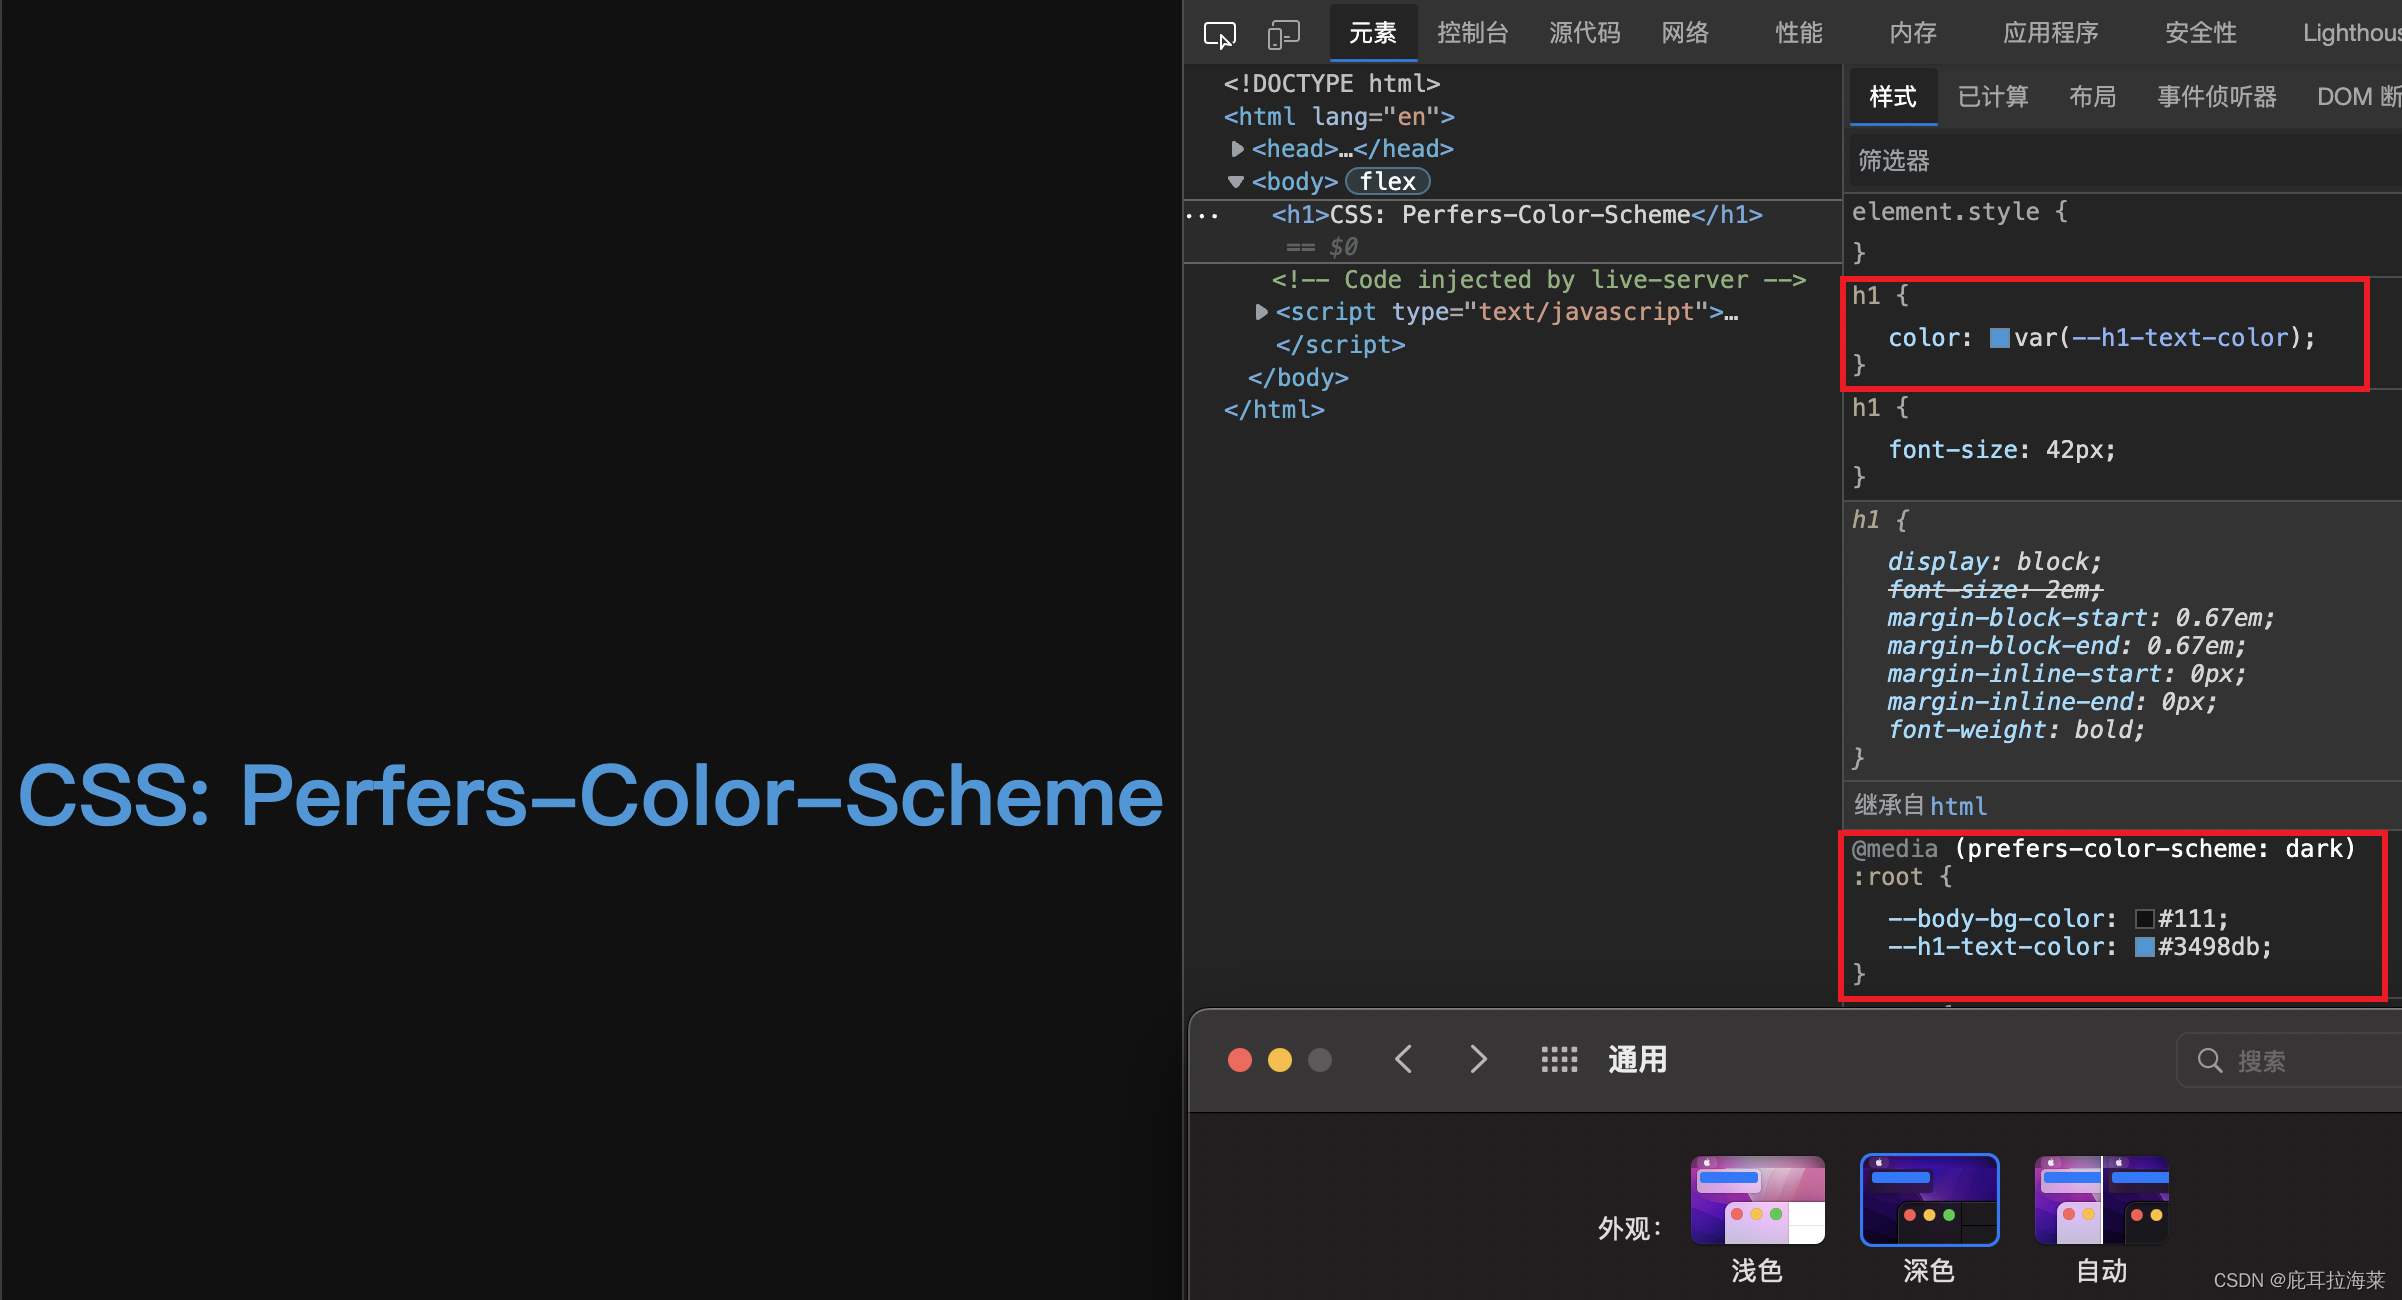Click the closing </body> tag row

1298,378
